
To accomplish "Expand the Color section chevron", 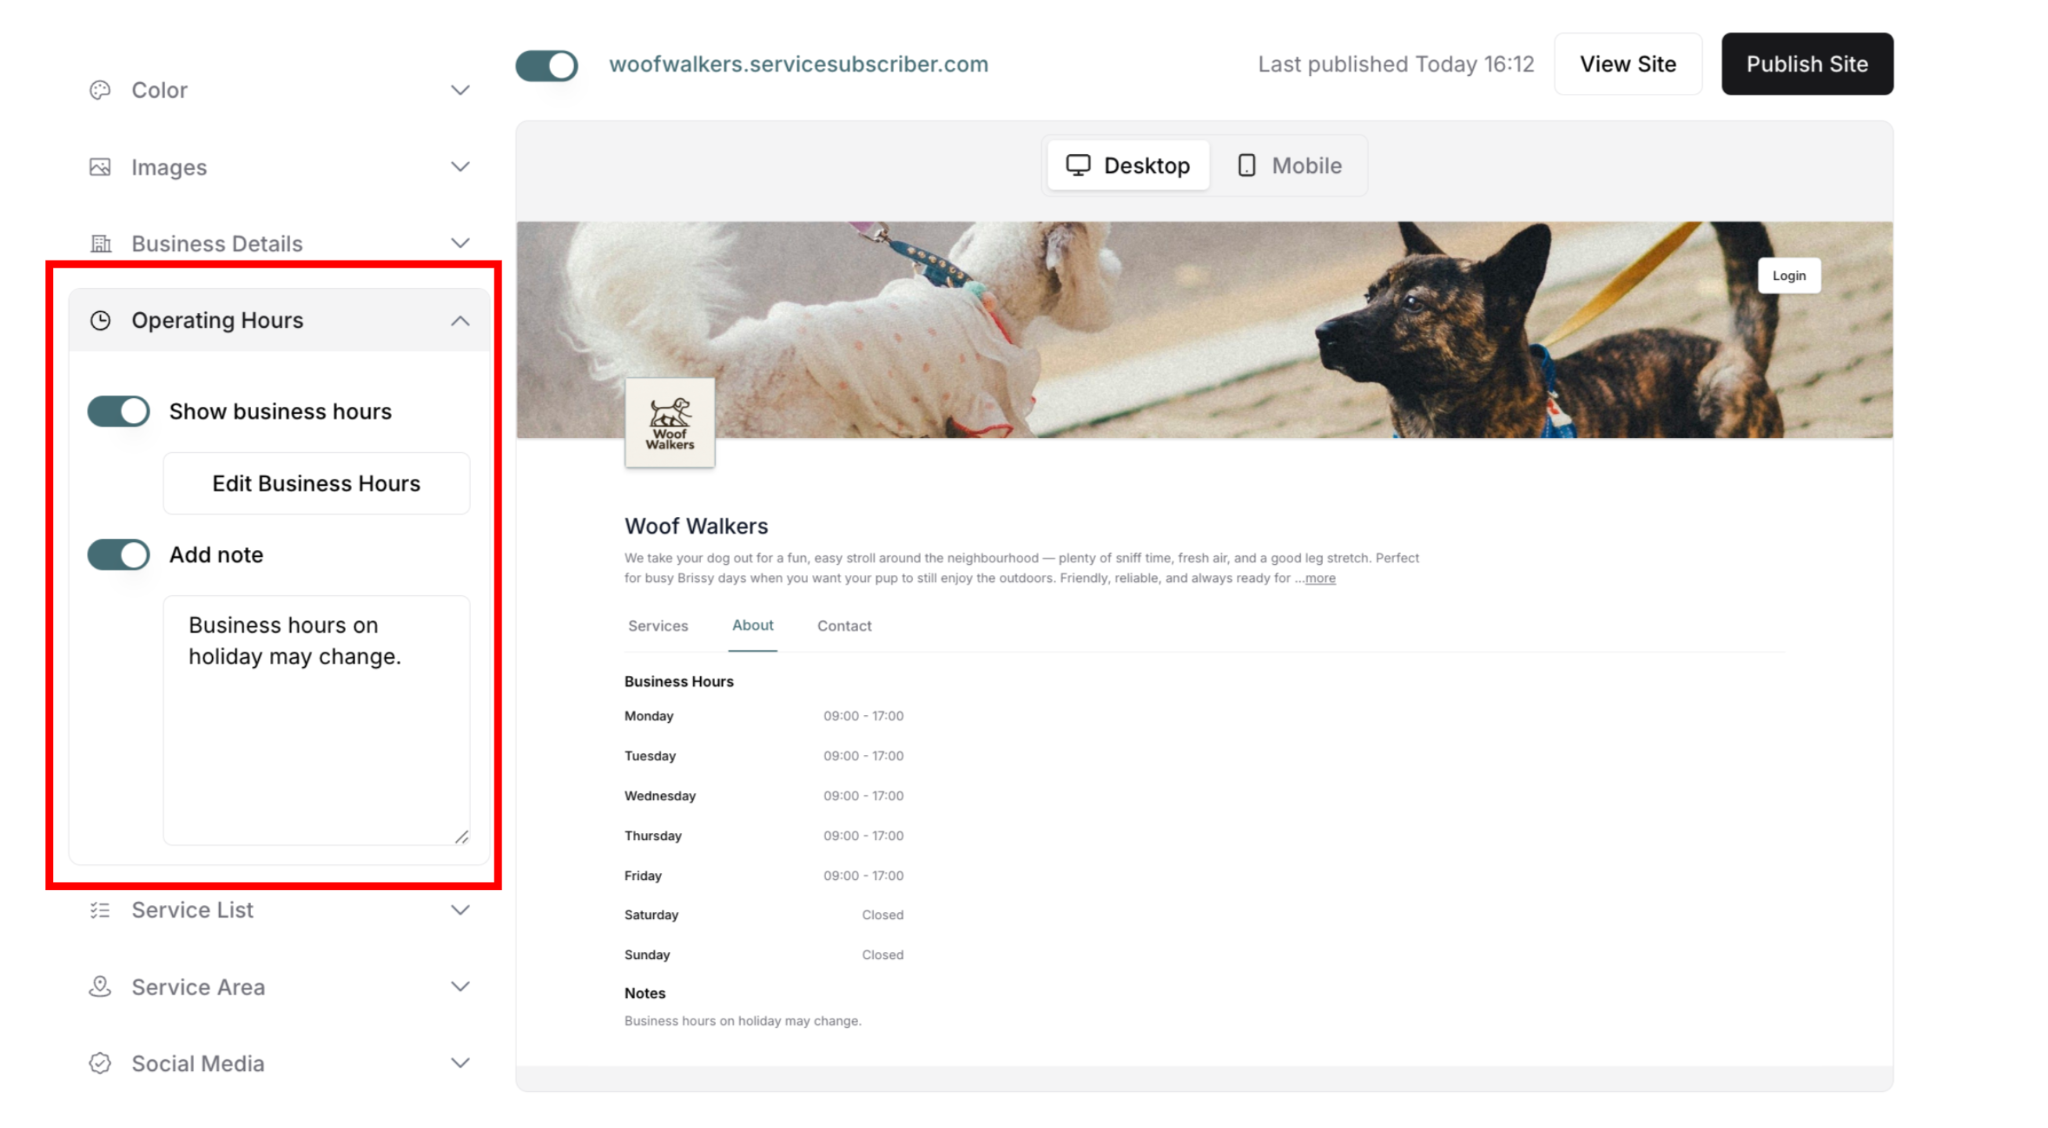I will [x=460, y=90].
